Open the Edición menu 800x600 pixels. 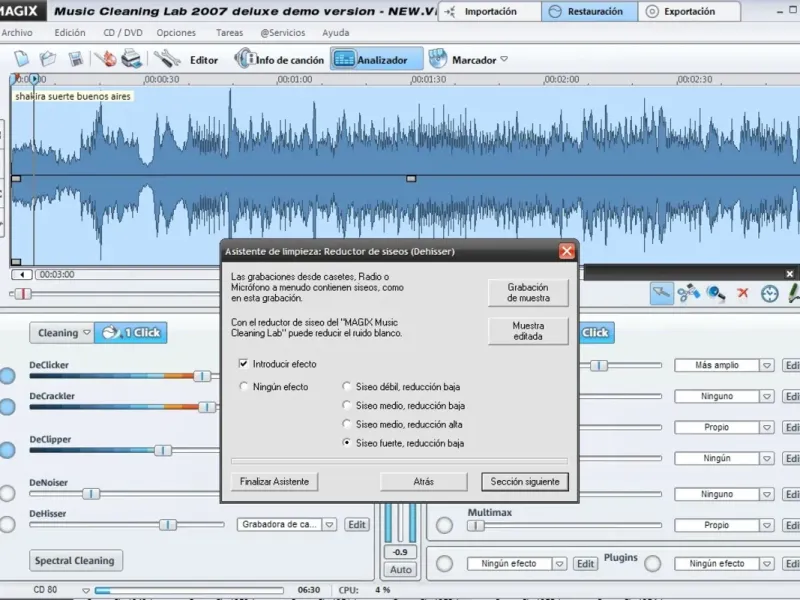coord(70,33)
